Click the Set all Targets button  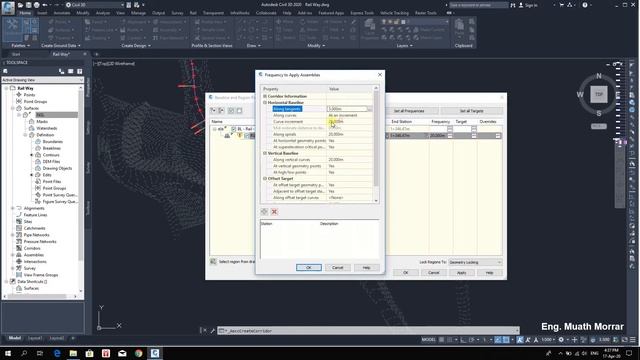coord(471,111)
